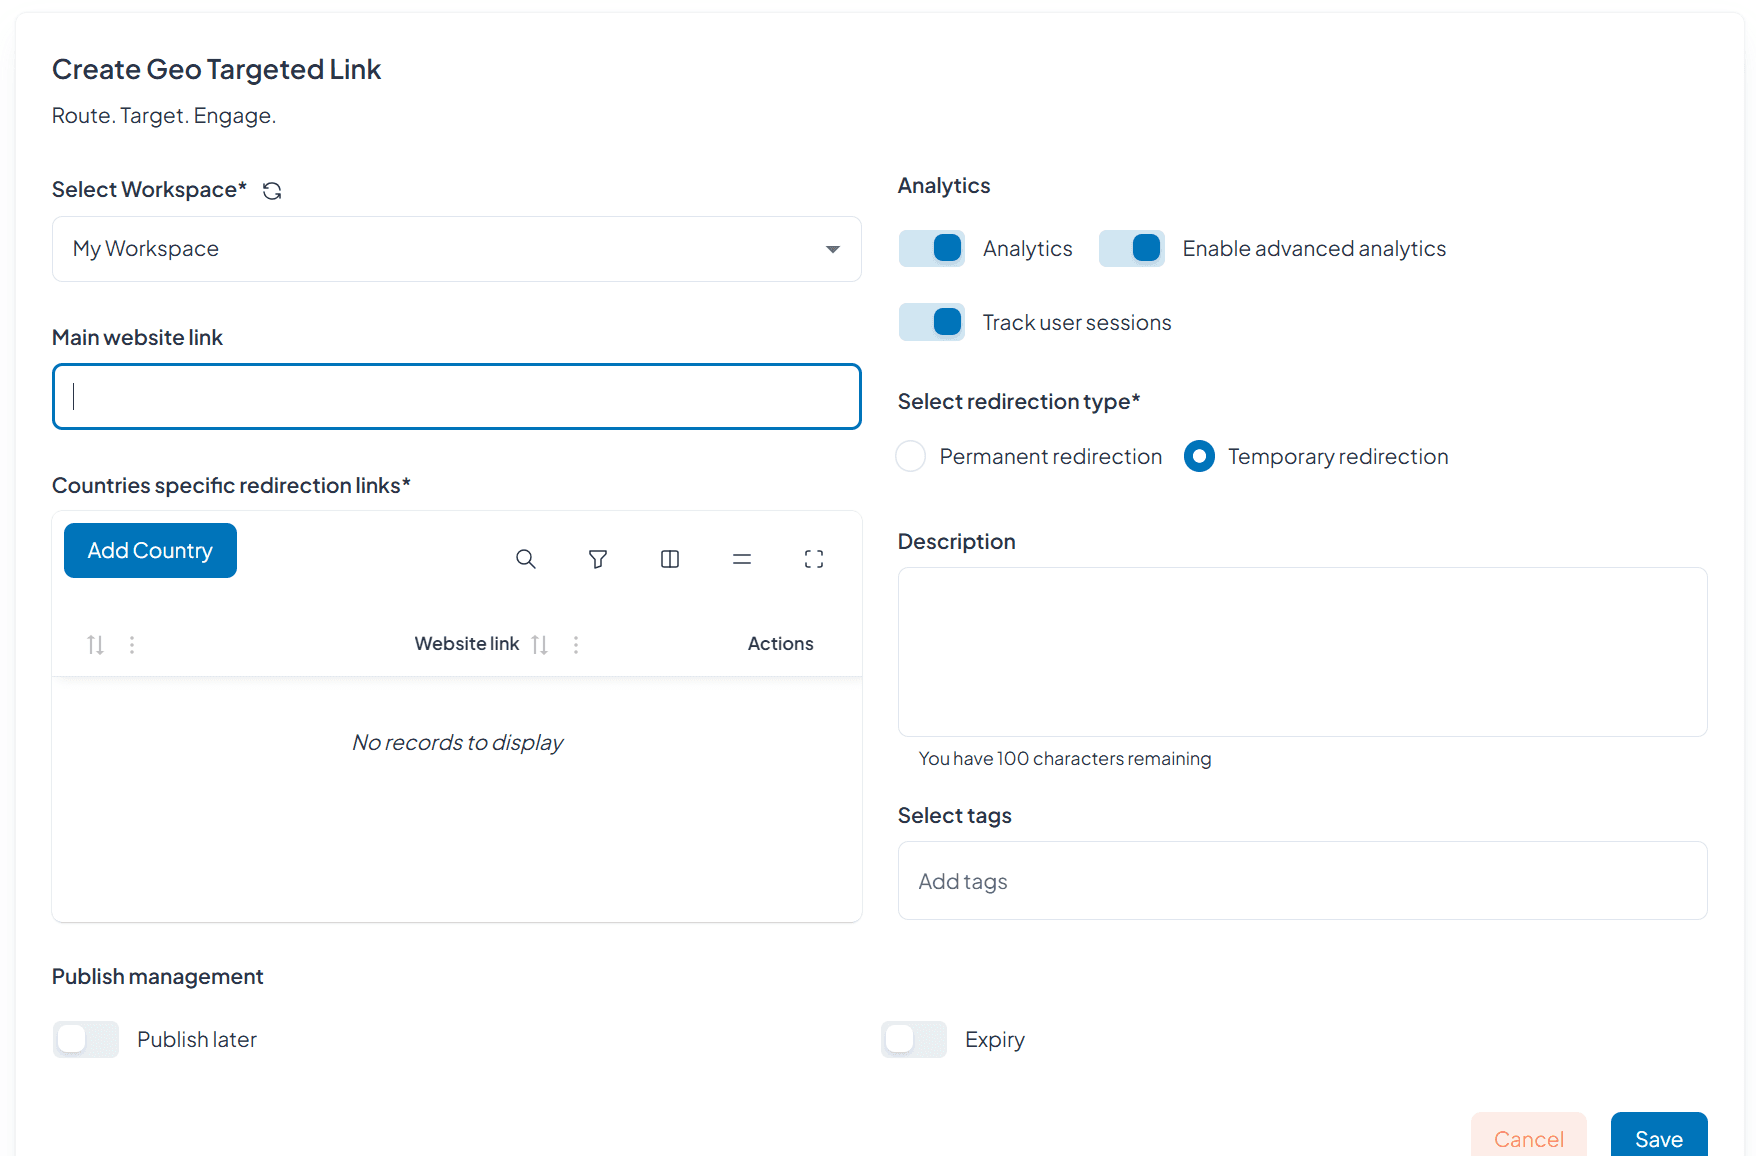This screenshot has height=1156, width=1756.
Task: Click the 100 characters remaining note
Action: pyautogui.click(x=1065, y=759)
